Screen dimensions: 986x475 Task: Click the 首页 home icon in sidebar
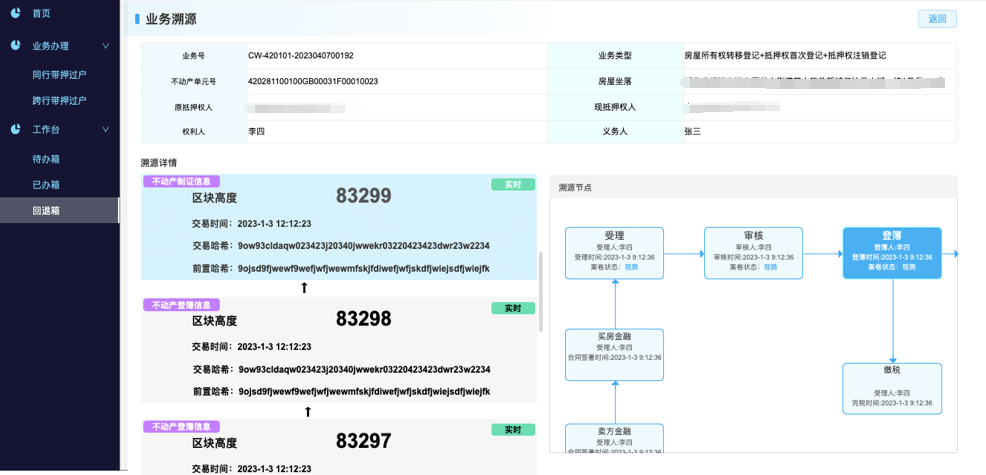point(16,13)
